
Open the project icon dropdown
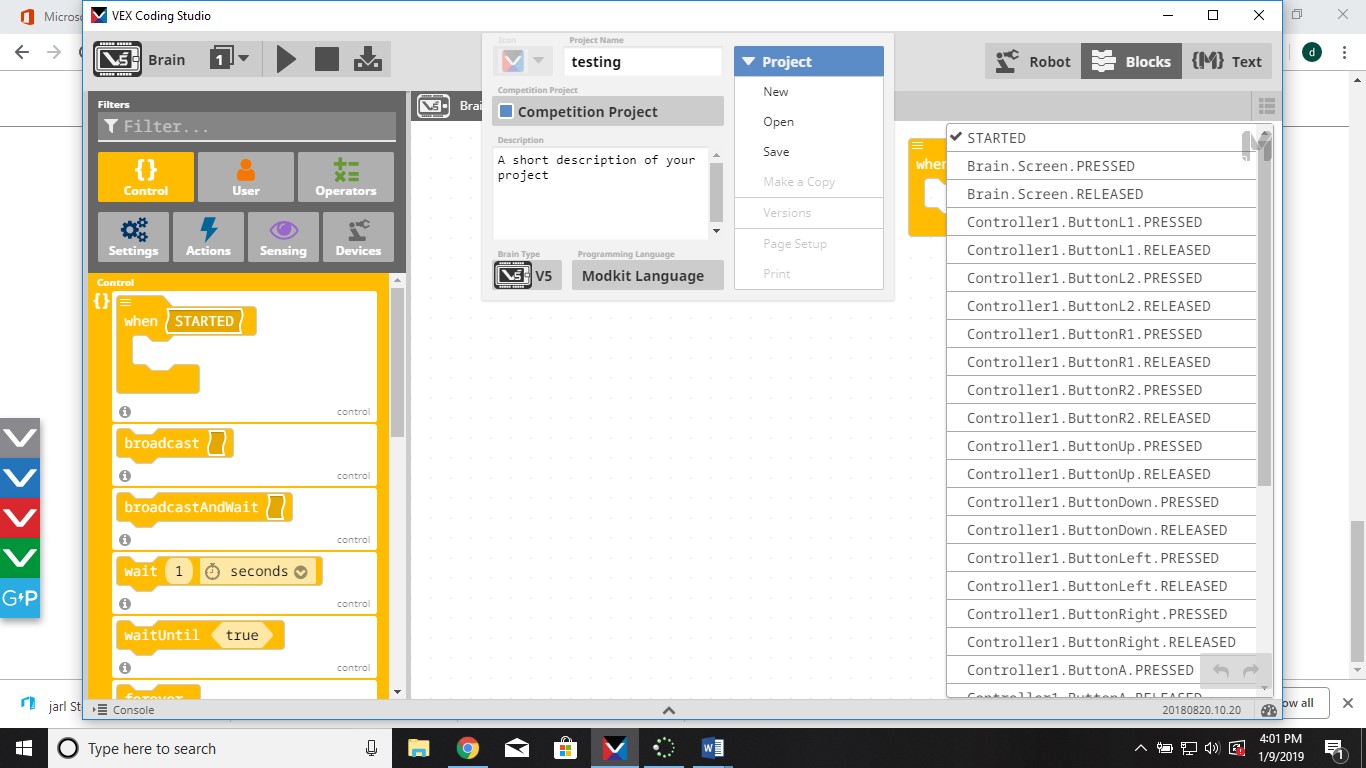coord(536,61)
